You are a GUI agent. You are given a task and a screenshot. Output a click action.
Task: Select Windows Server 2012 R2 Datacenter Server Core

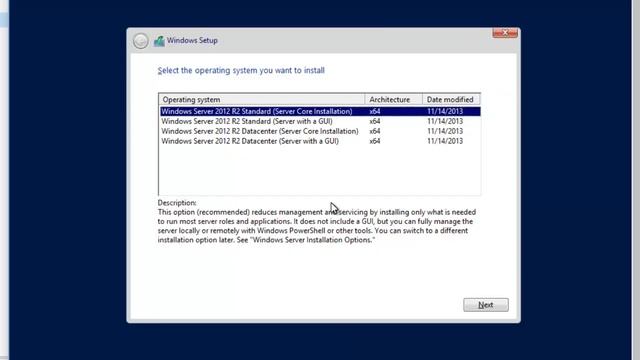tap(320, 131)
